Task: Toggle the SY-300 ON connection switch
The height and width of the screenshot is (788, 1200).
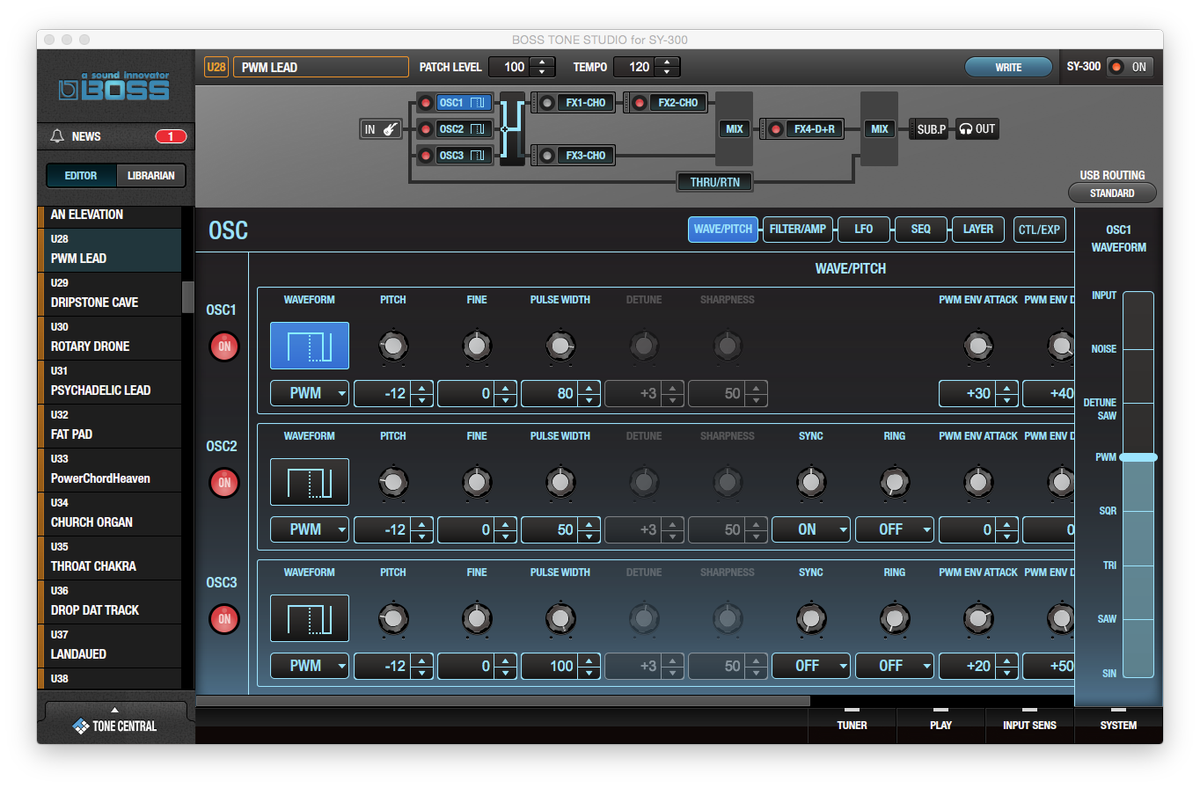Action: [x=1129, y=67]
